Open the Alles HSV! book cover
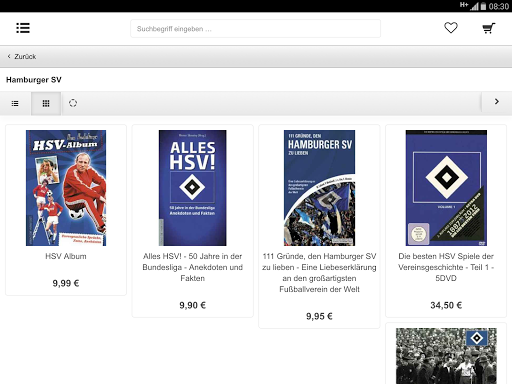512x384 pixels. pyautogui.click(x=192, y=188)
